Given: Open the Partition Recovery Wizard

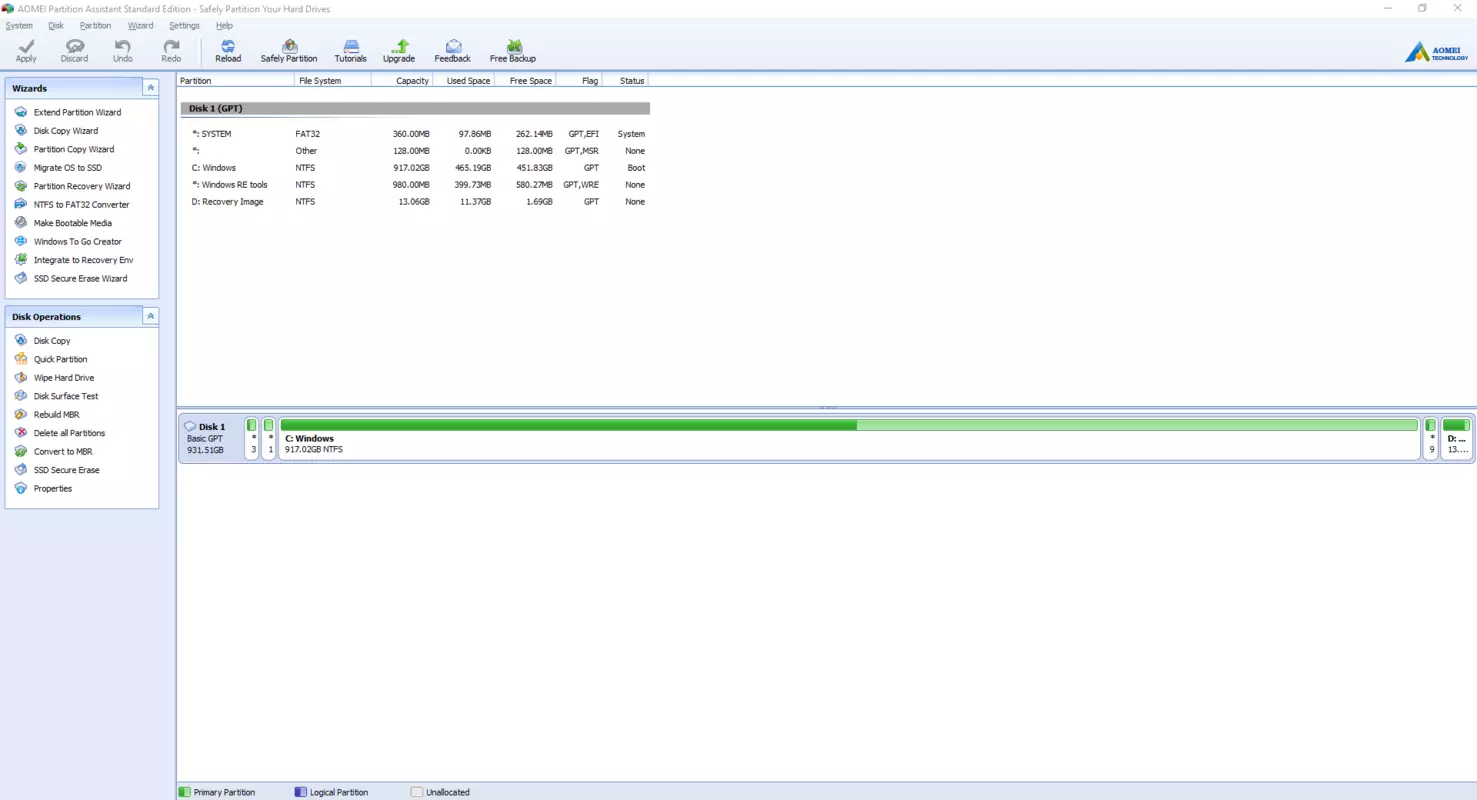Looking at the screenshot, I should click(x=82, y=186).
